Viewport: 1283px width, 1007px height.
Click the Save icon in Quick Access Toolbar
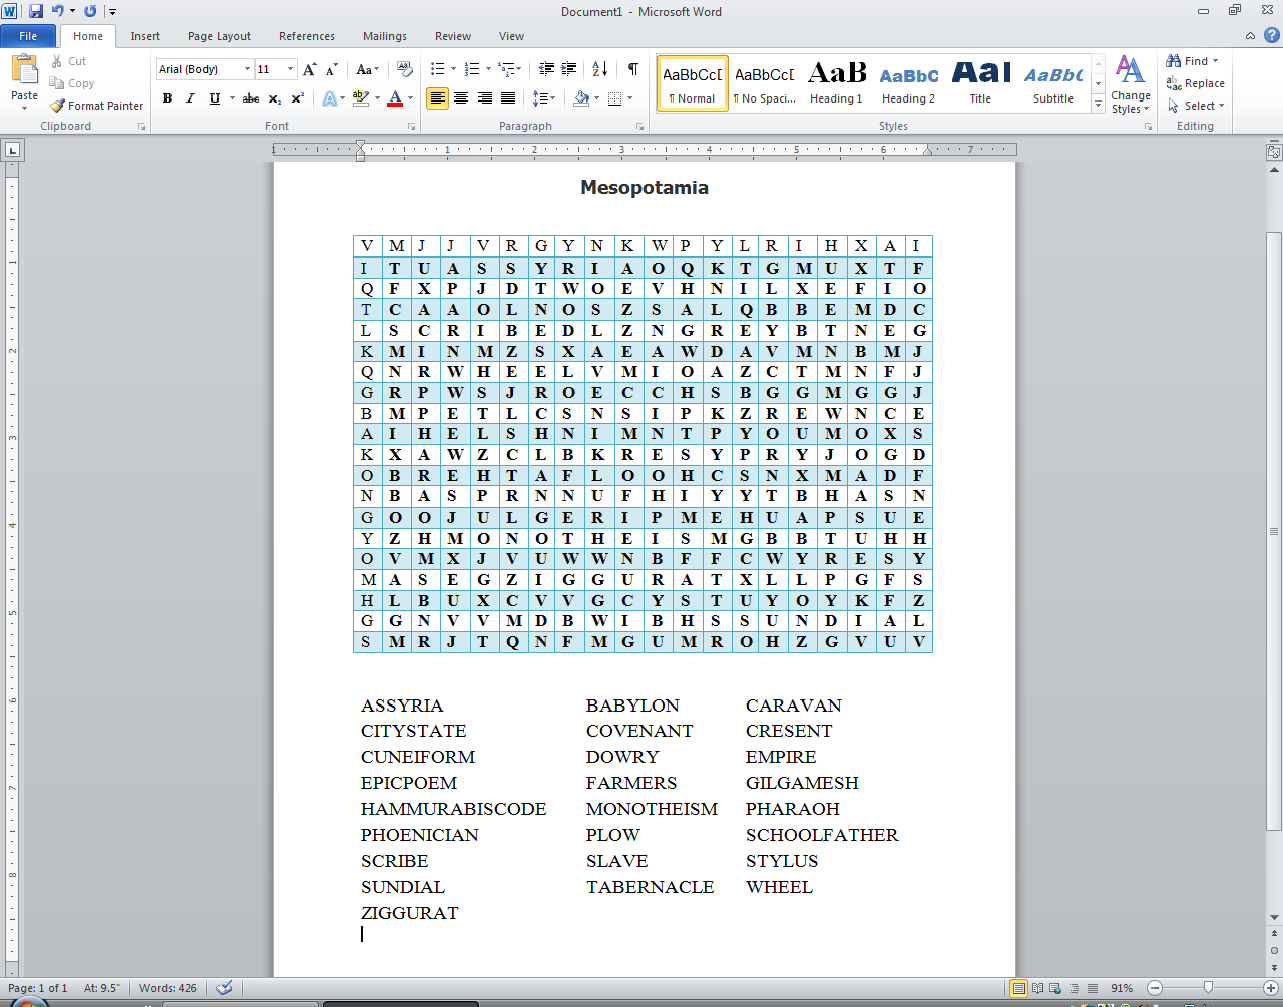tap(36, 11)
